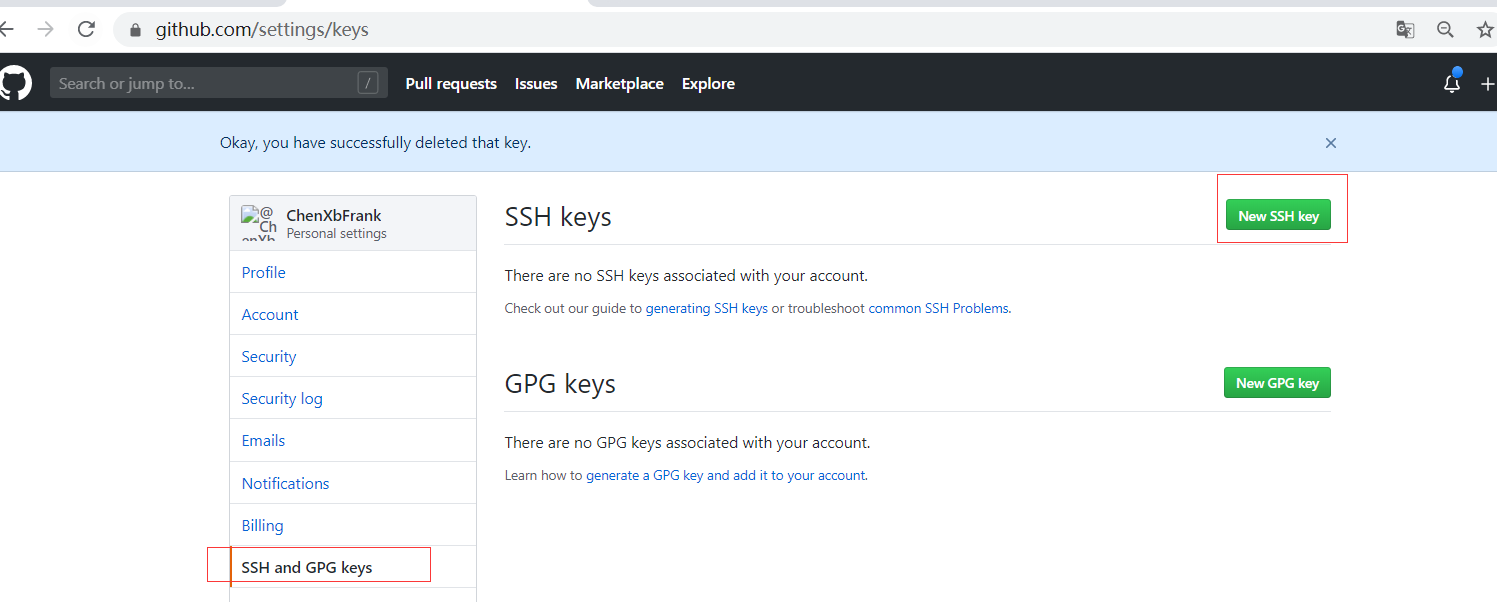
Task: Open Pull requests in top navigation
Action: pos(451,84)
